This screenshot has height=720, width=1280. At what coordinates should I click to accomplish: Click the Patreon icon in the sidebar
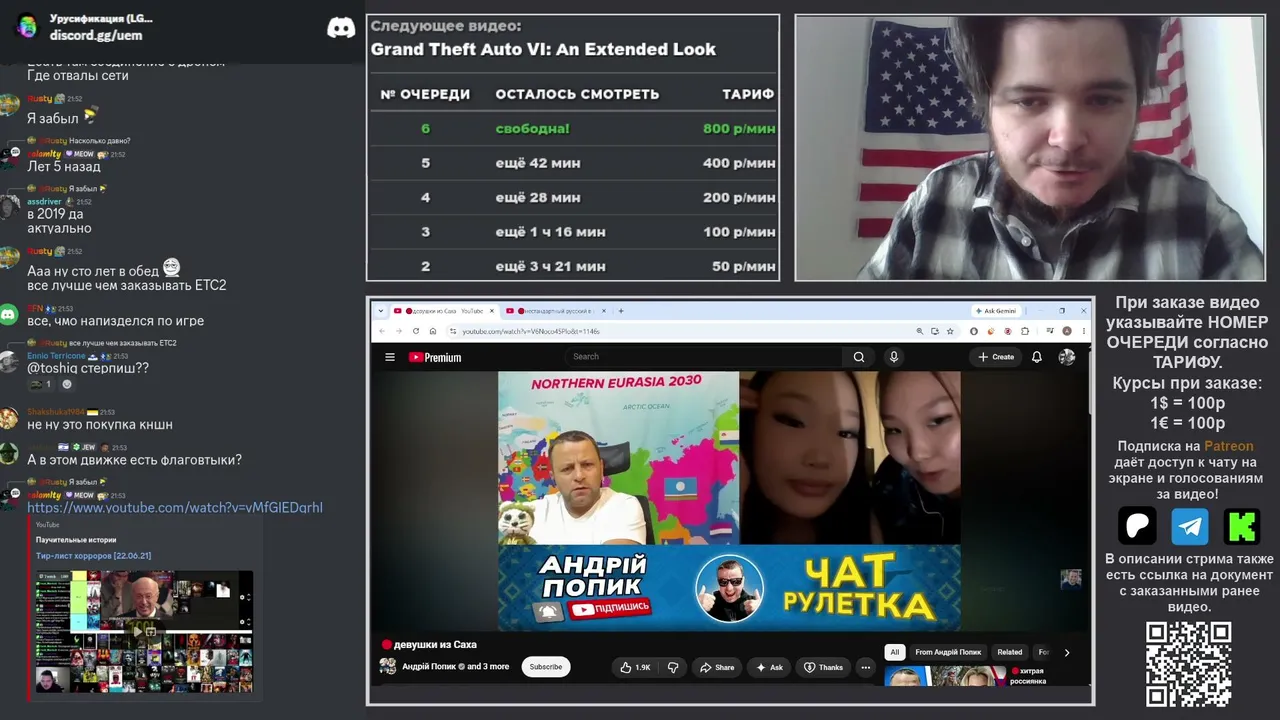point(1137,526)
